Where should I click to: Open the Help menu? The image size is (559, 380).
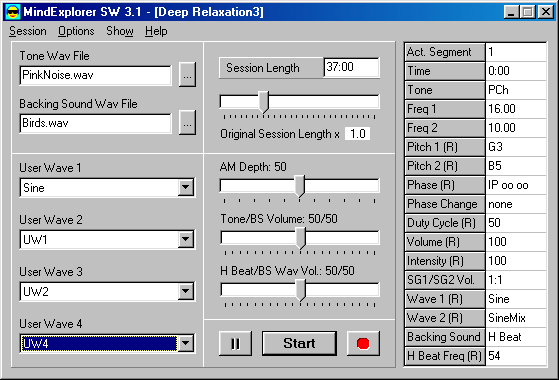pyautogui.click(x=156, y=31)
